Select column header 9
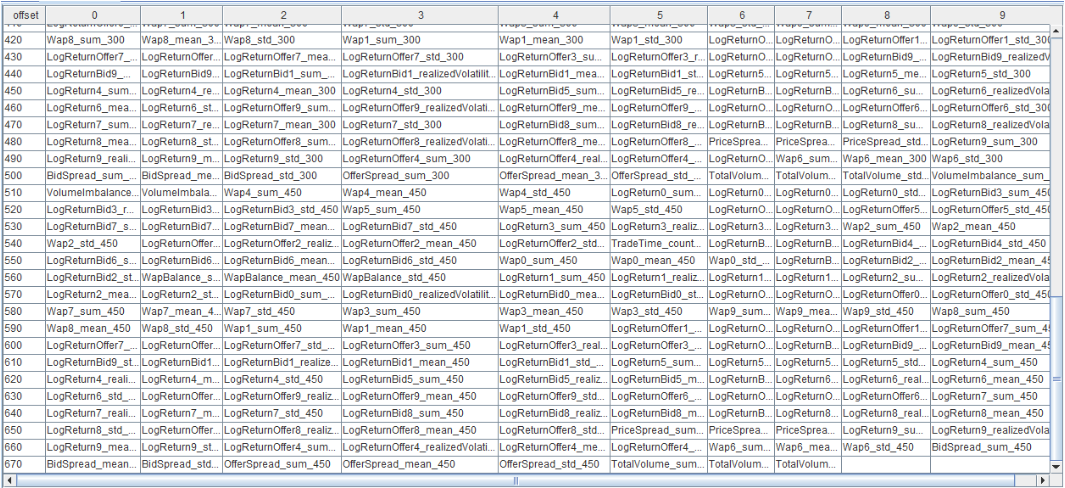Image resolution: width=1065 pixels, height=488 pixels. pyautogui.click(x=991, y=15)
